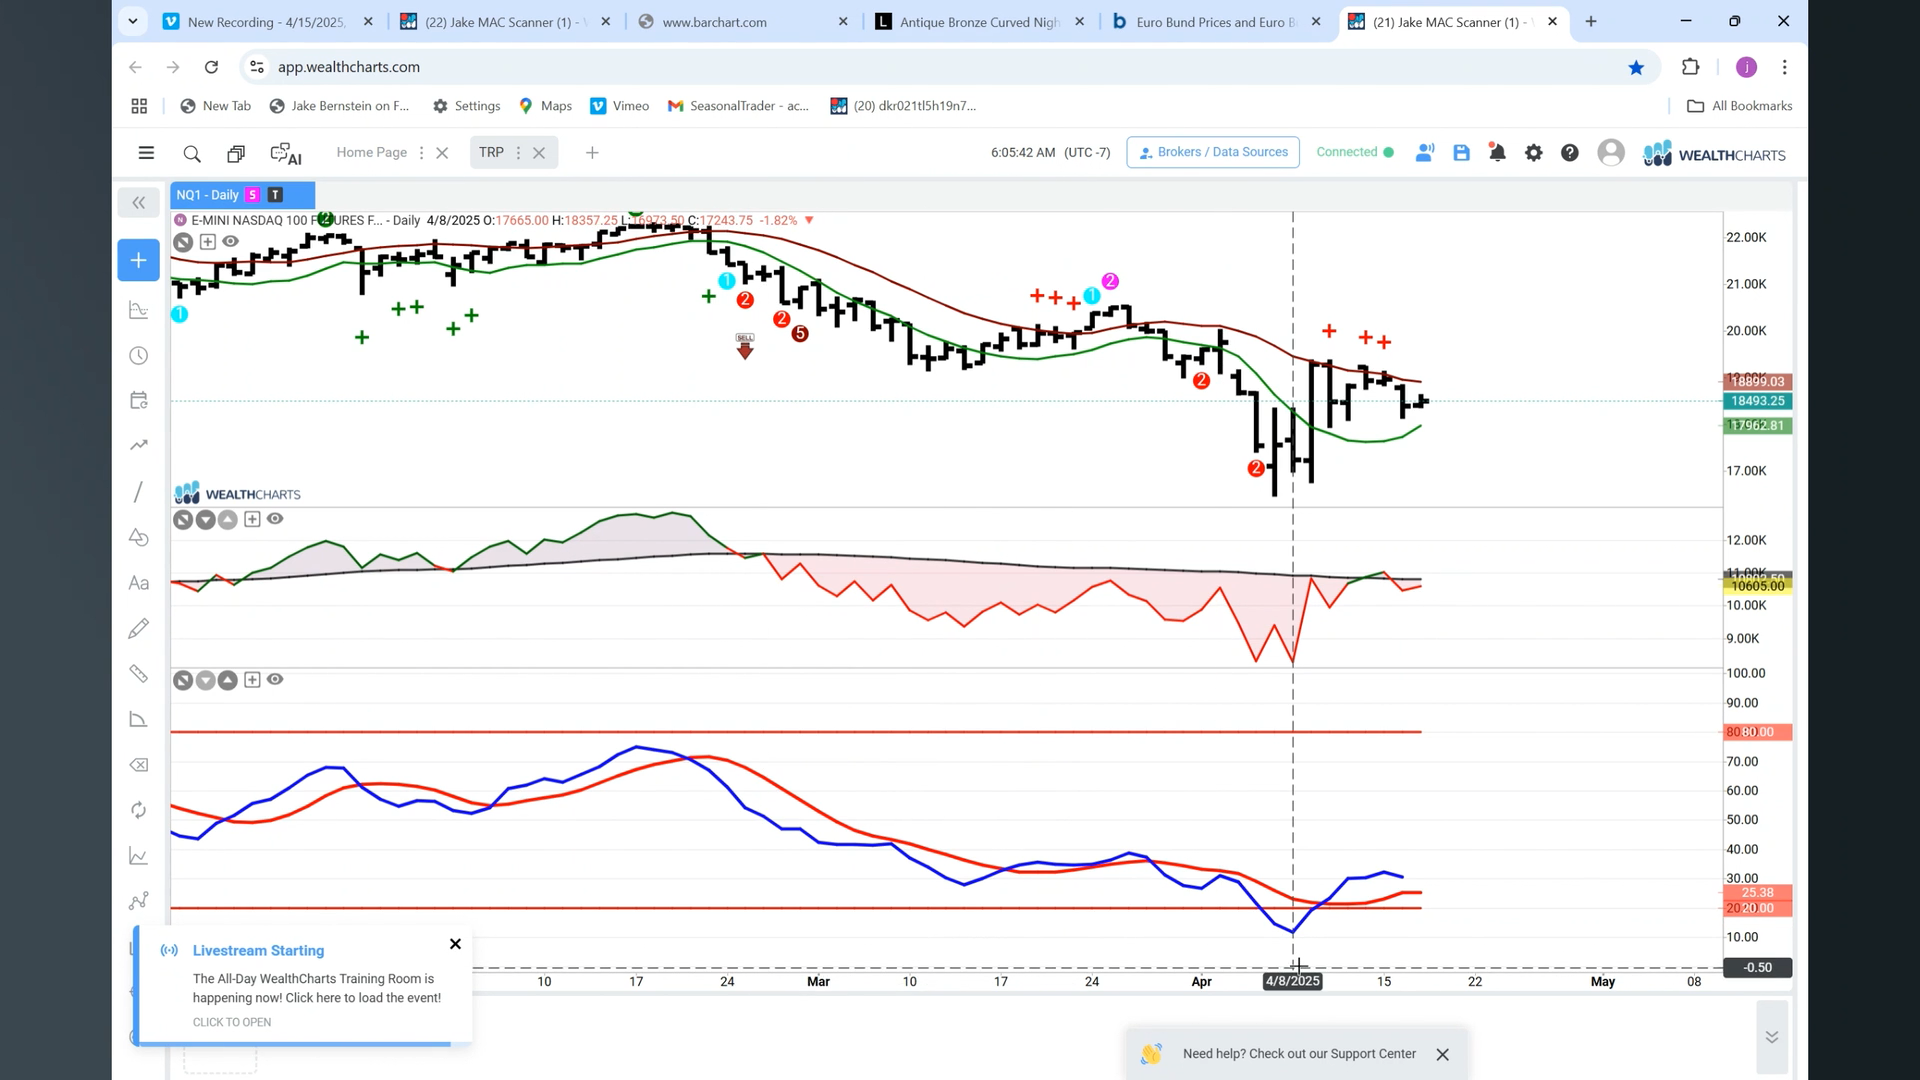Move bottom pane up arrow
The image size is (1920, 1080).
coord(228,681)
